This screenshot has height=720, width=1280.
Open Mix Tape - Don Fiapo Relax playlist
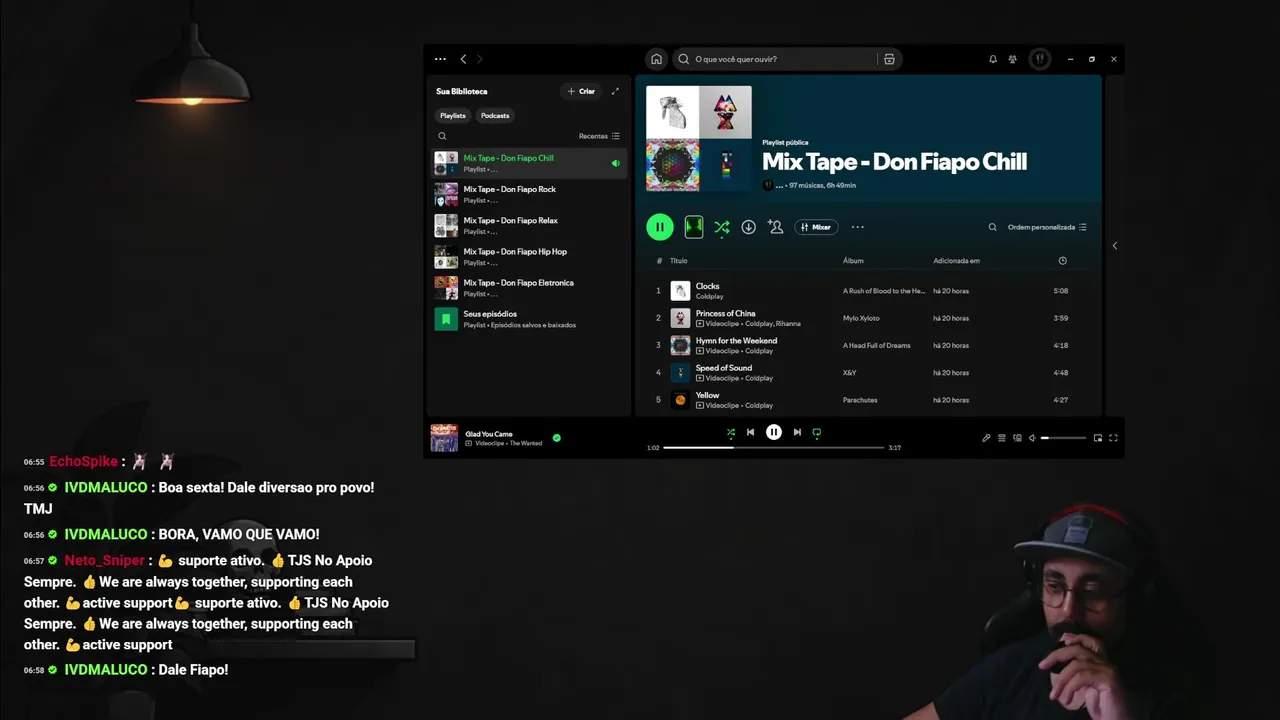529,225
